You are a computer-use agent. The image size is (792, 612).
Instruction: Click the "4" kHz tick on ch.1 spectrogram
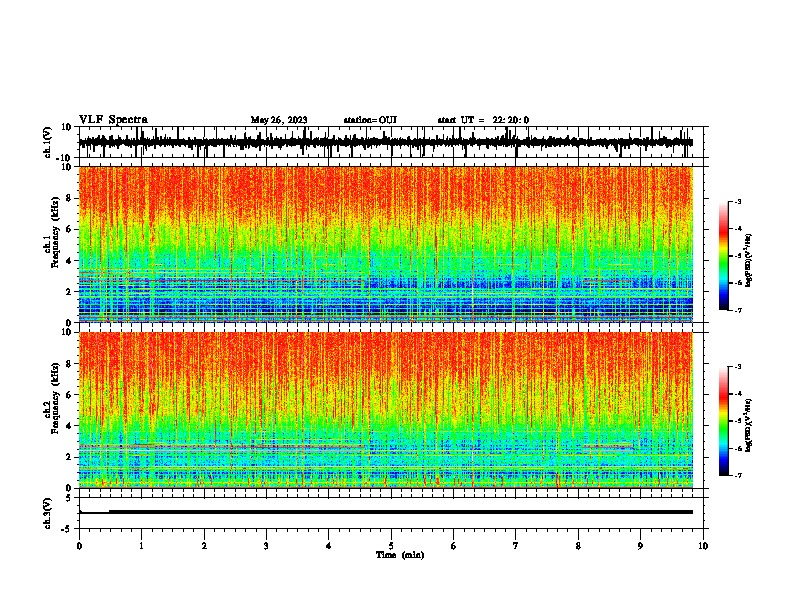[x=69, y=261]
